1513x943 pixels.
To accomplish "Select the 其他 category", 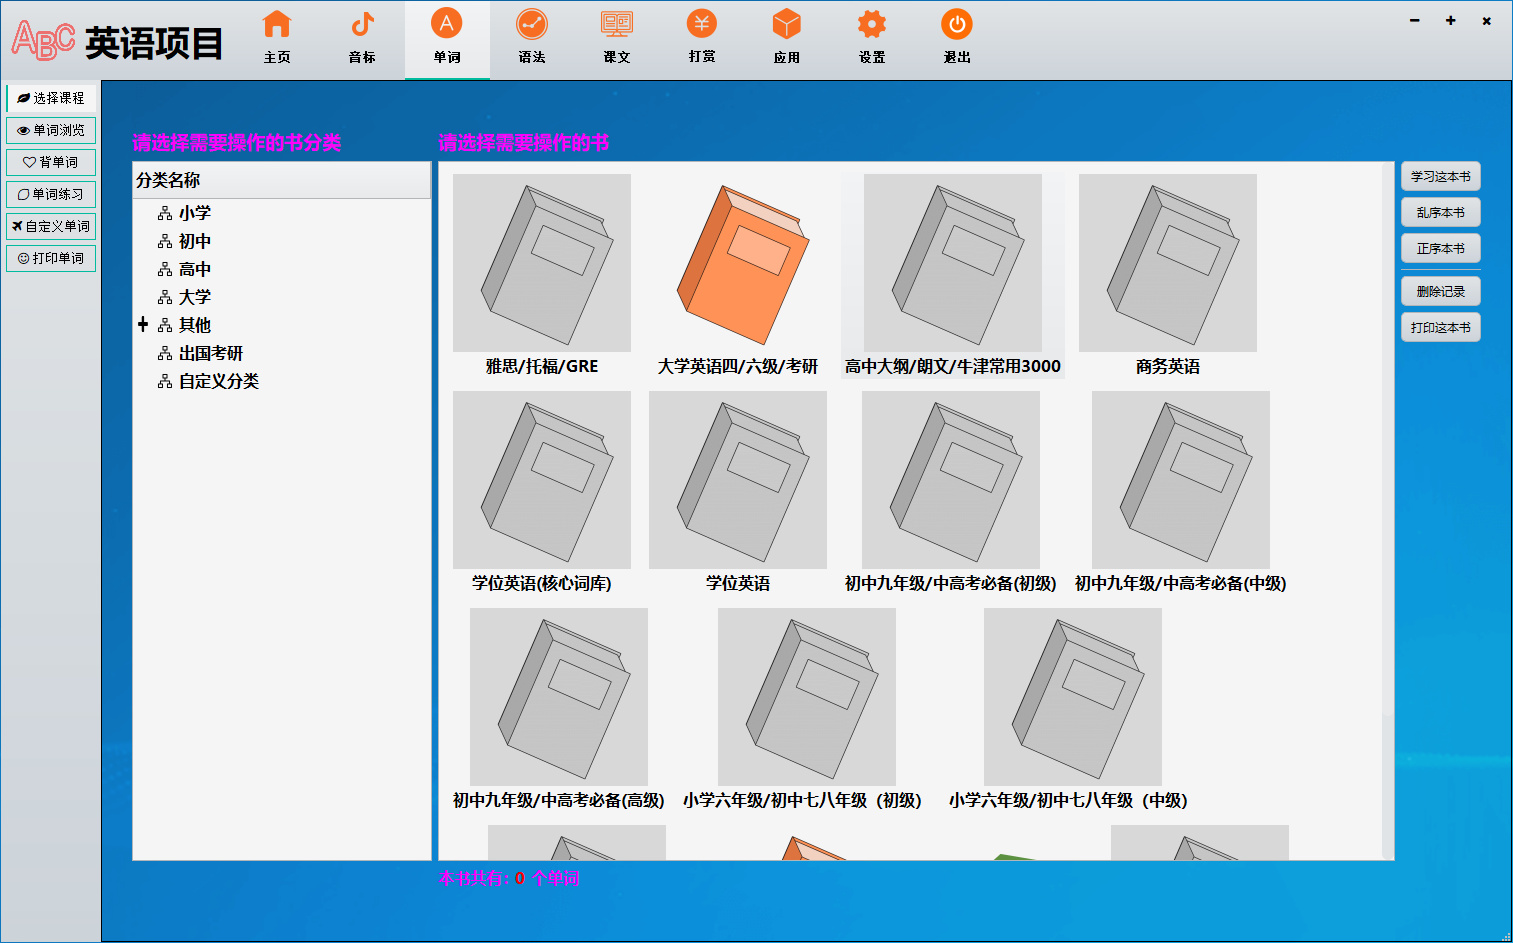I will tap(194, 325).
